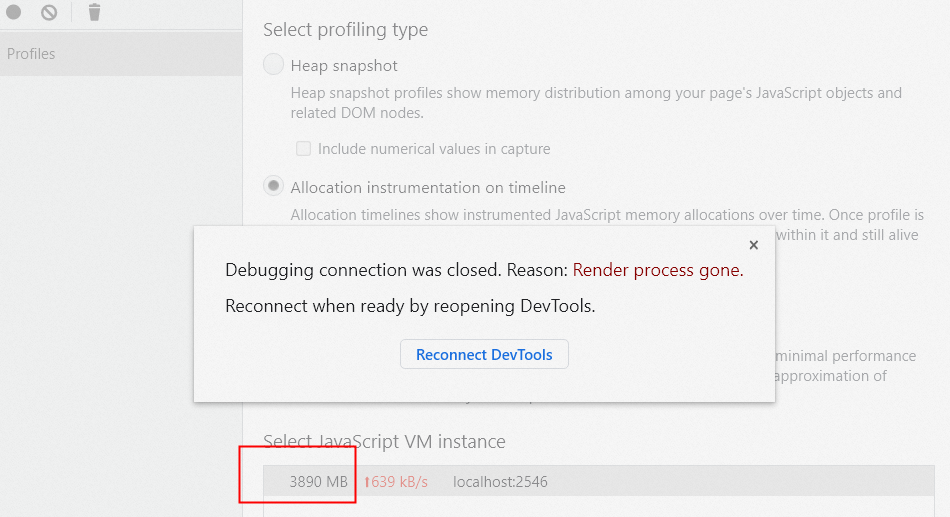Screen dimensions: 950x517
Task: Click the Reconnect DevTools button
Action: tap(484, 354)
